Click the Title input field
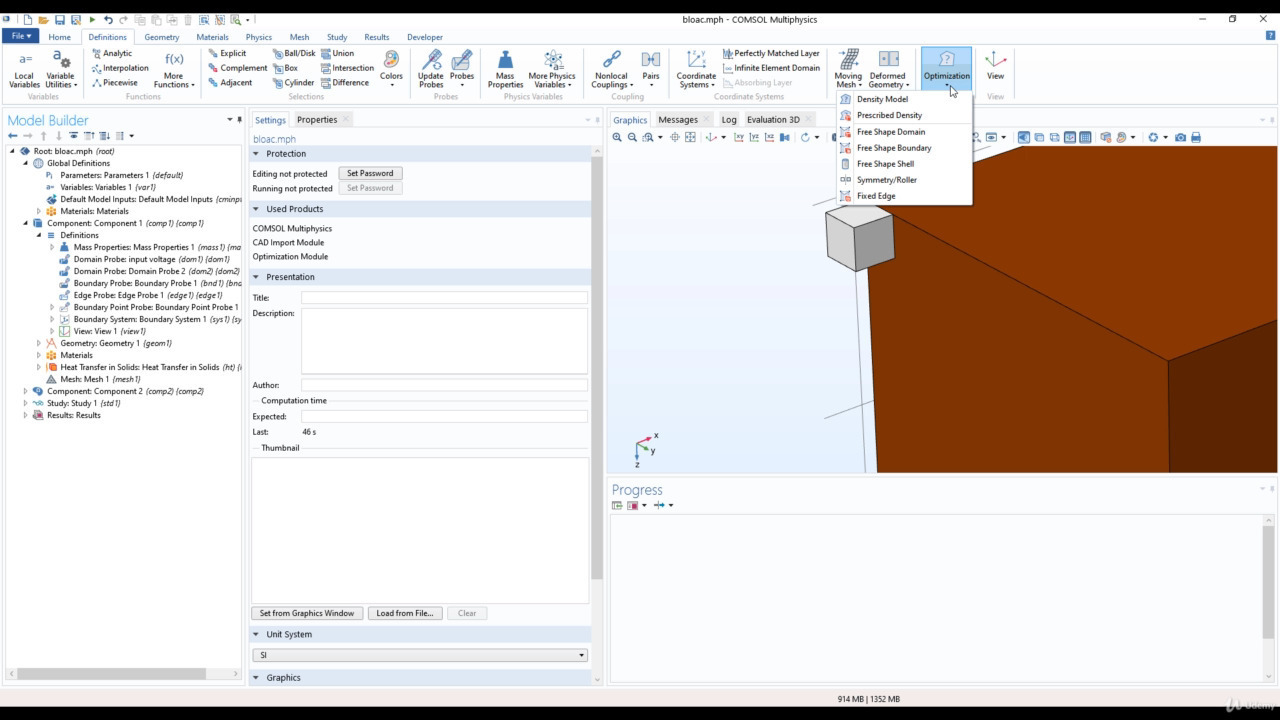The width and height of the screenshot is (1280, 720). (445, 298)
